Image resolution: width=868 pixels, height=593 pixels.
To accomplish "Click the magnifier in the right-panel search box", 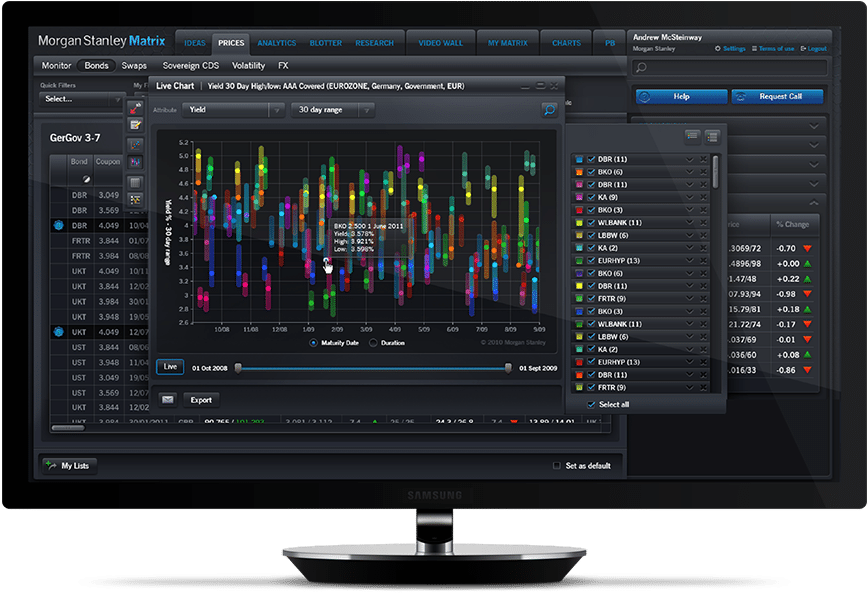I will pos(642,68).
